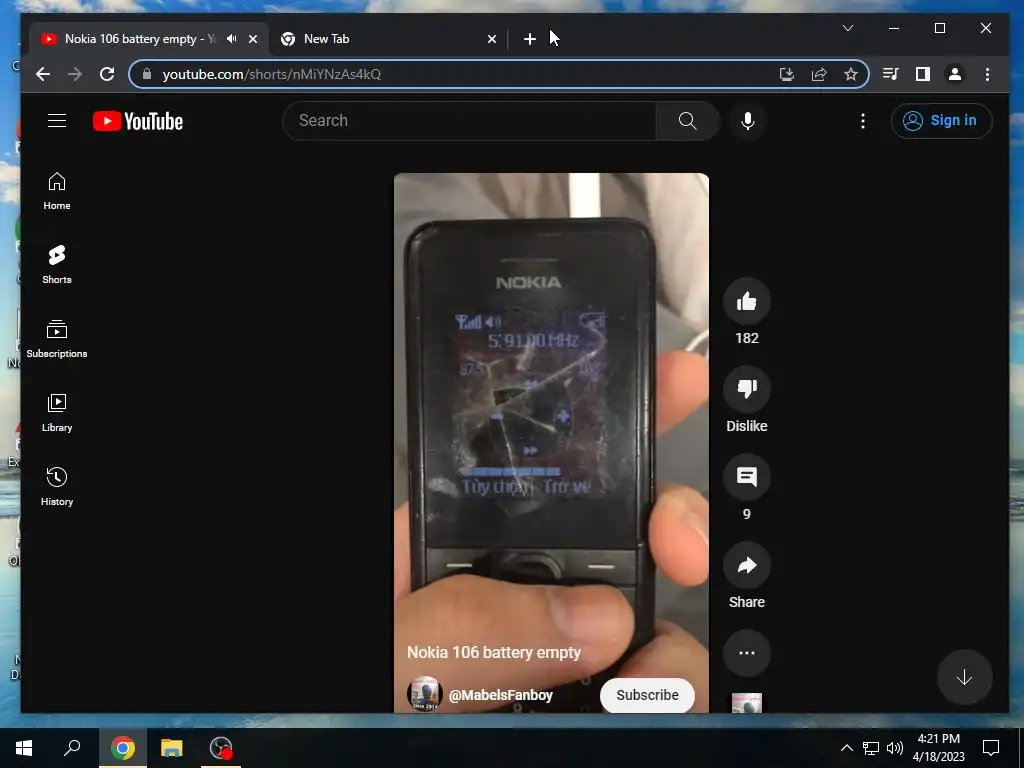Open Chrome media controls icon
Image resolution: width=1024 pixels, height=768 pixels.
[x=890, y=74]
